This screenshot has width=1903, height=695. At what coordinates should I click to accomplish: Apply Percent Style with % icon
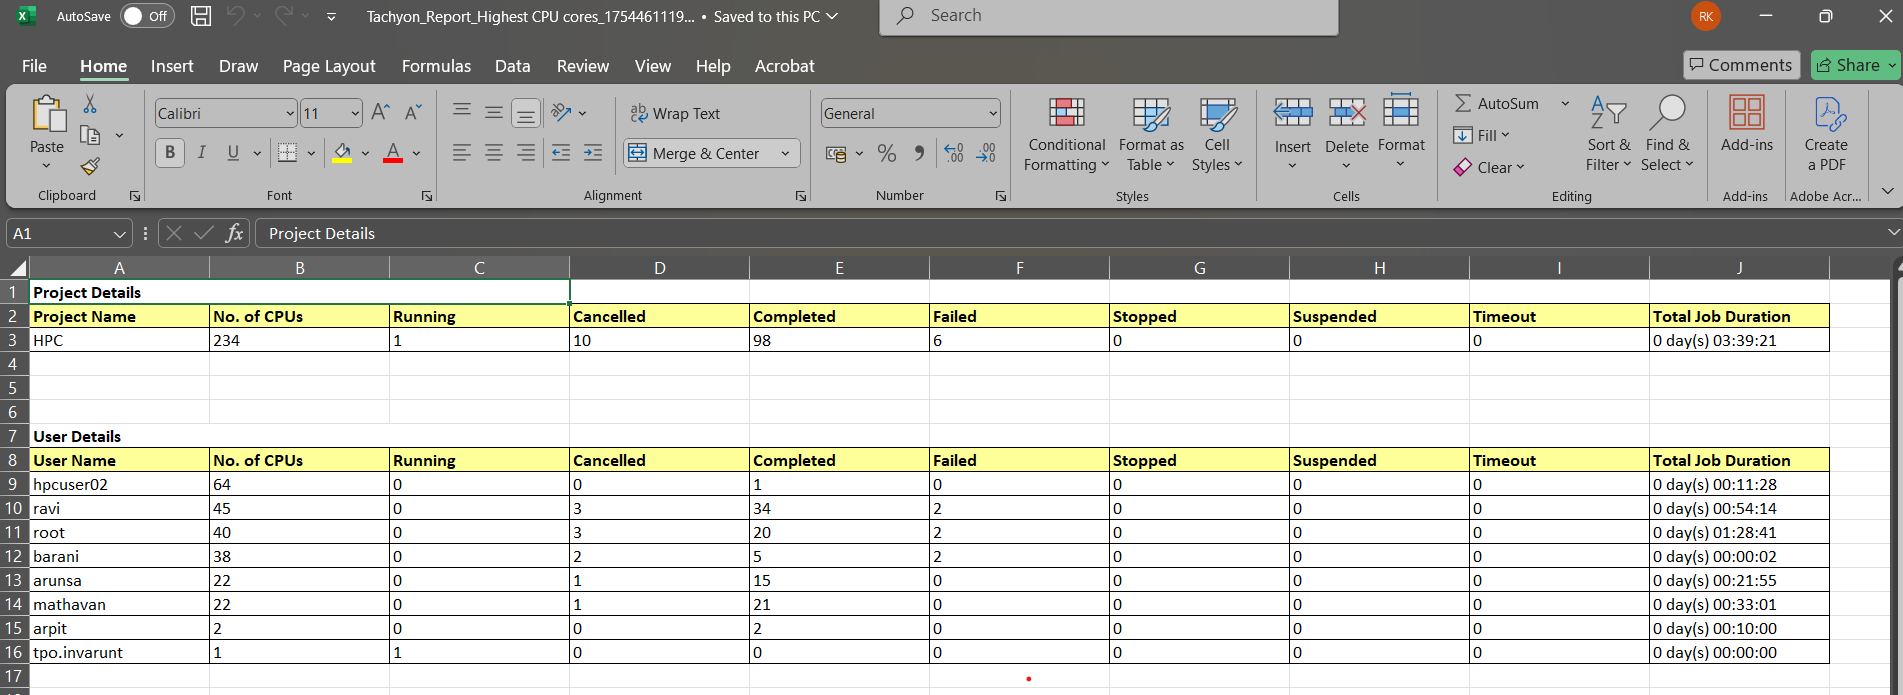coord(887,153)
